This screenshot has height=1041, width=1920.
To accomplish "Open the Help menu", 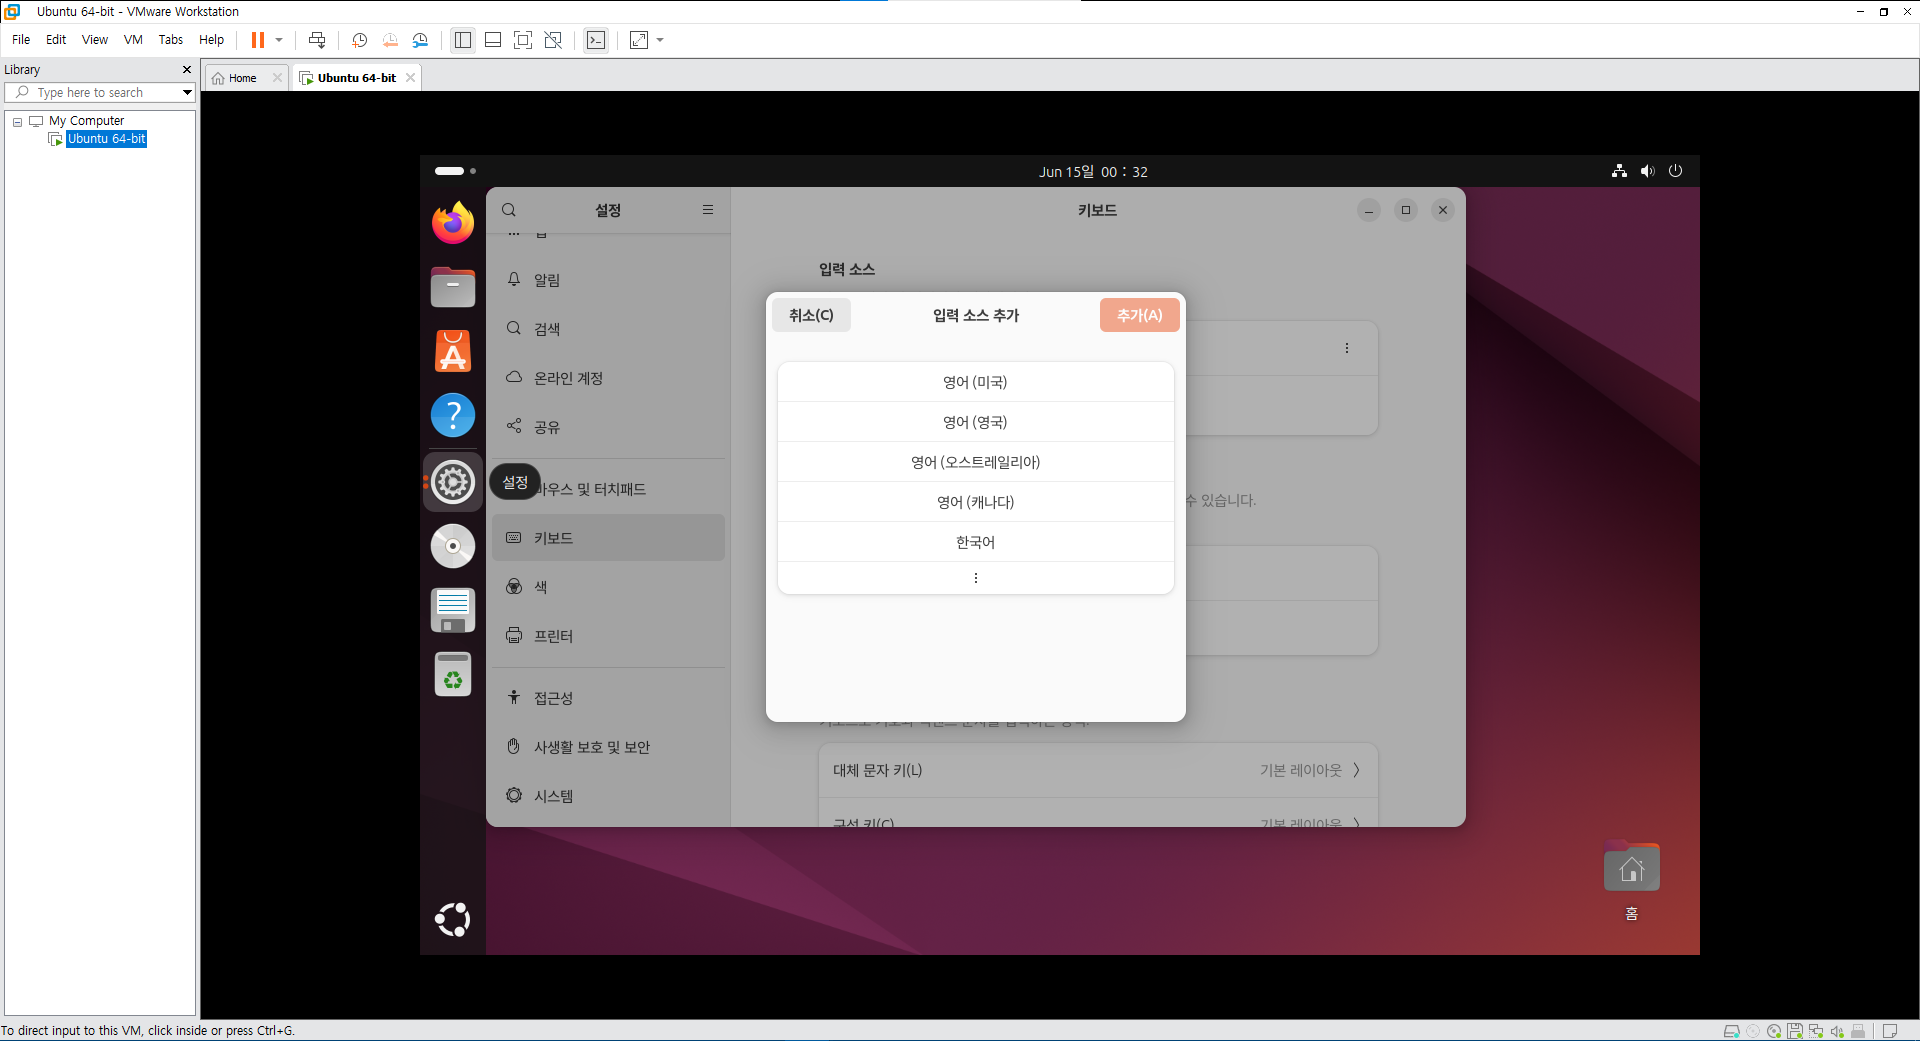I will coord(211,40).
